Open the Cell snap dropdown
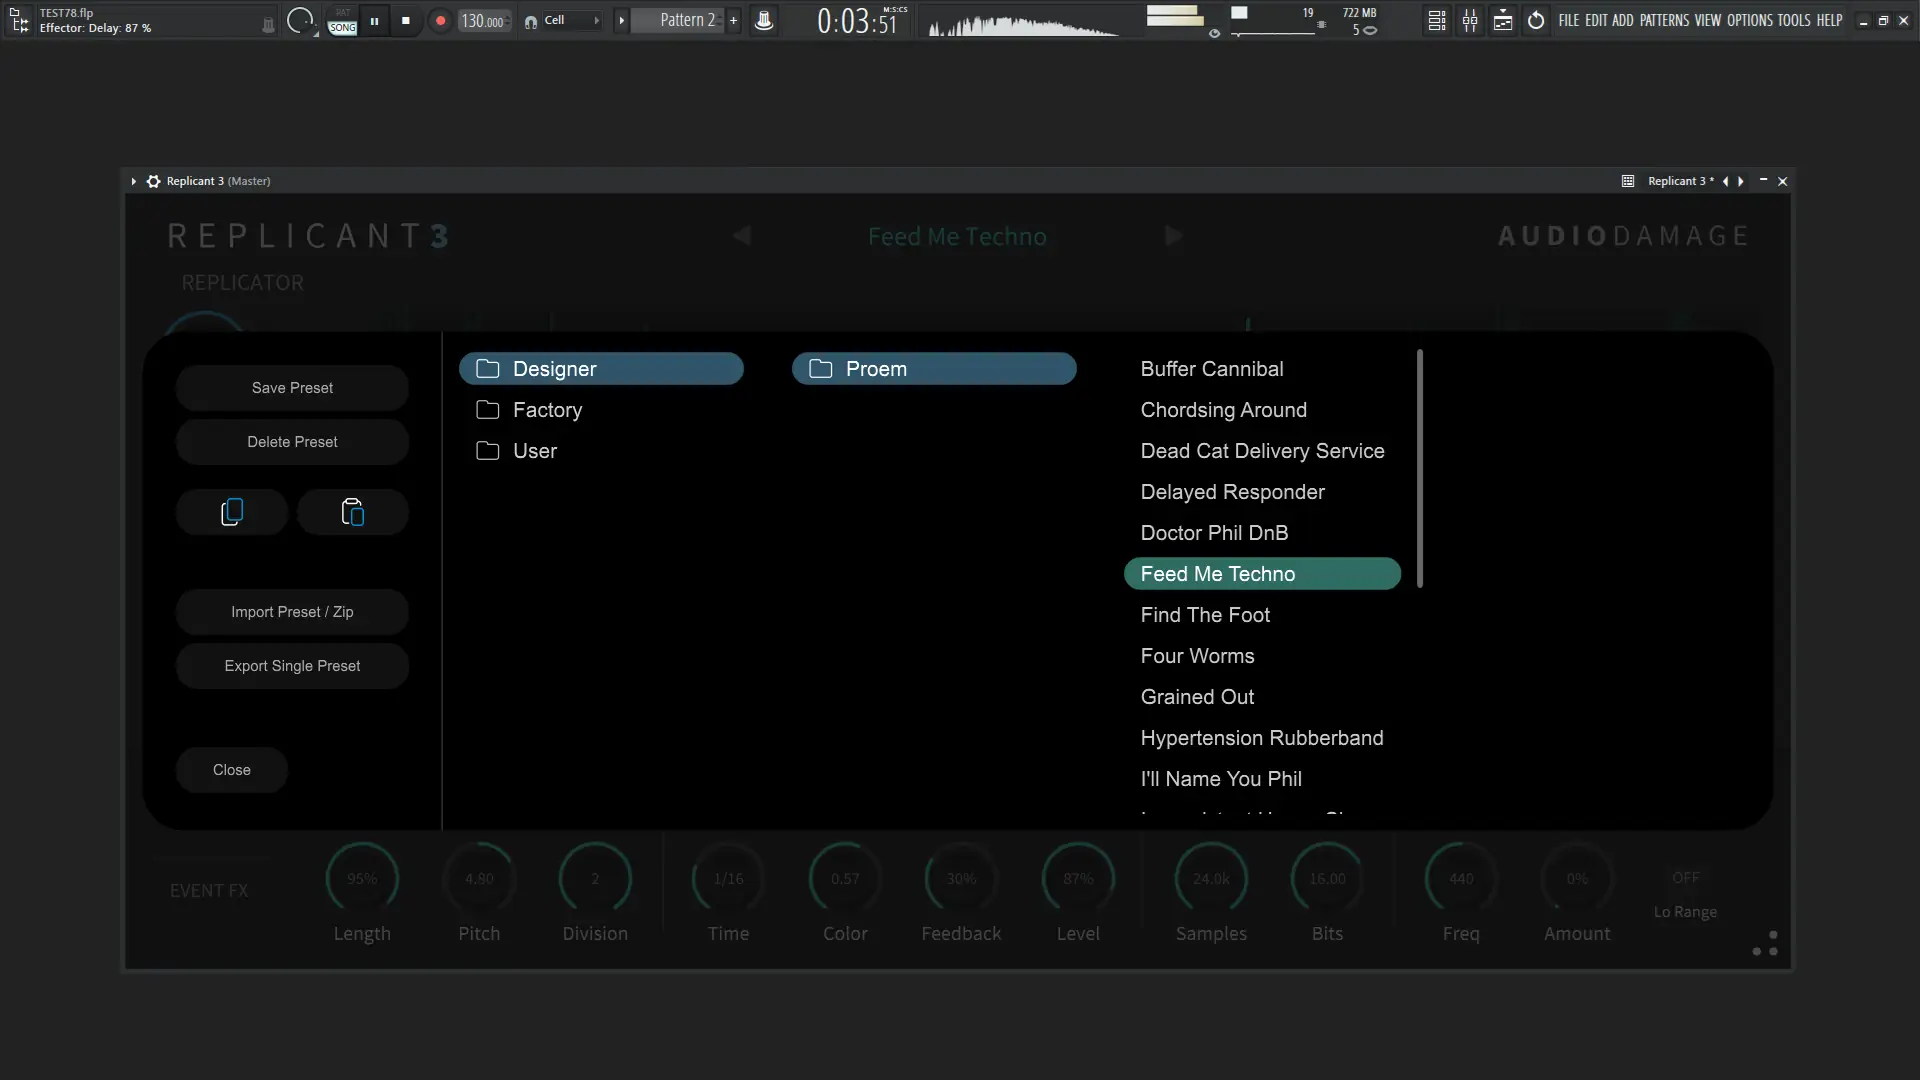Viewport: 1920px width, 1080px height. pyautogui.click(x=571, y=20)
